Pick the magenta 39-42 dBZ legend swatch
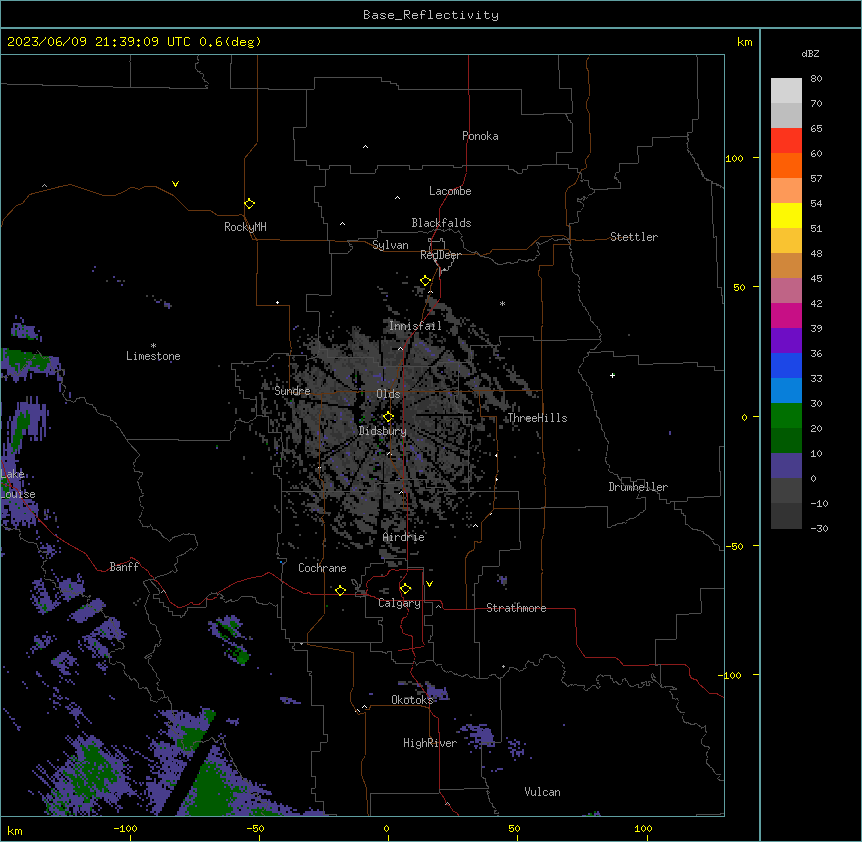Image resolution: width=862 pixels, height=842 pixels. click(786, 315)
